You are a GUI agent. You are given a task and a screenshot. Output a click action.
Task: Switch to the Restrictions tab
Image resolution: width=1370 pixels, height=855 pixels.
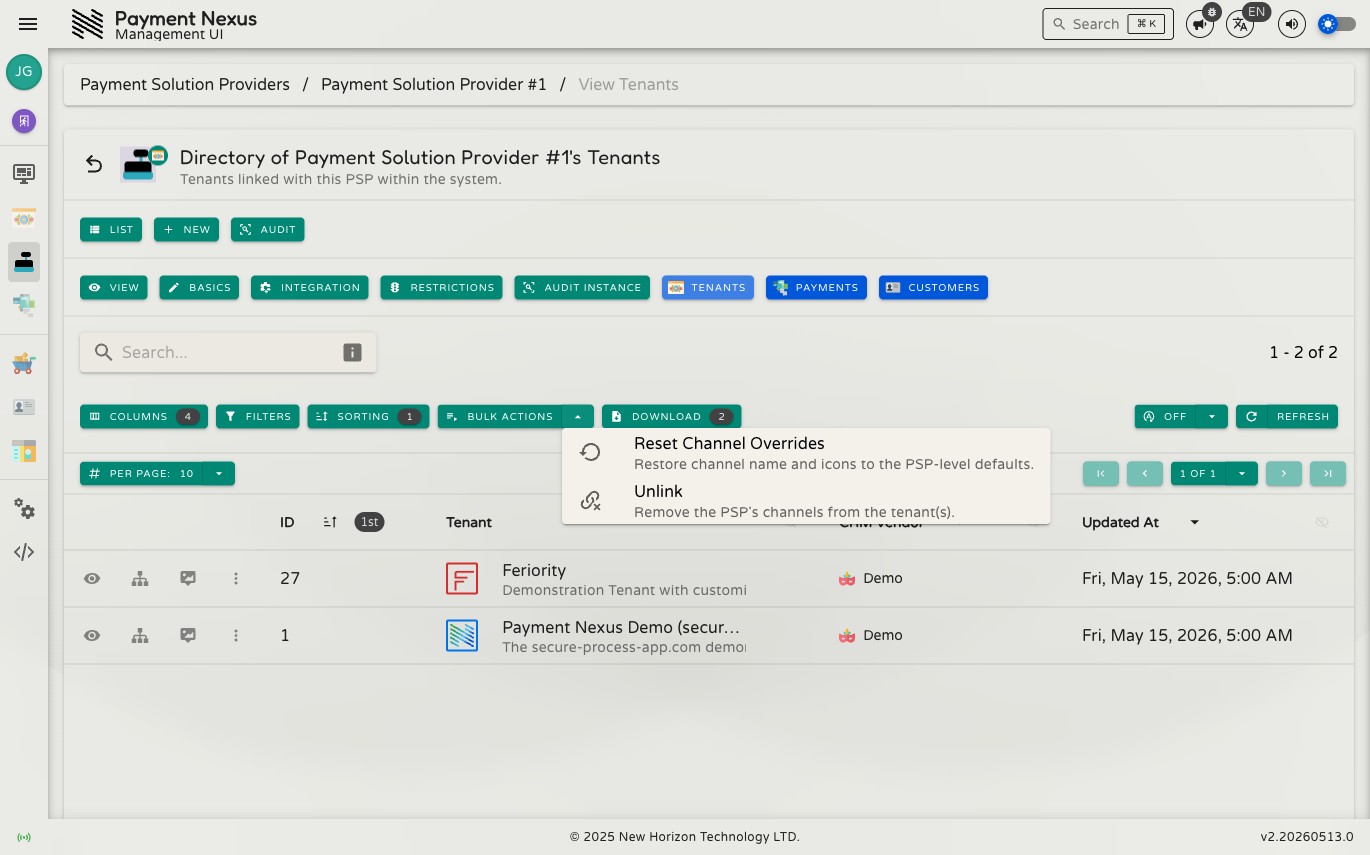coord(442,287)
